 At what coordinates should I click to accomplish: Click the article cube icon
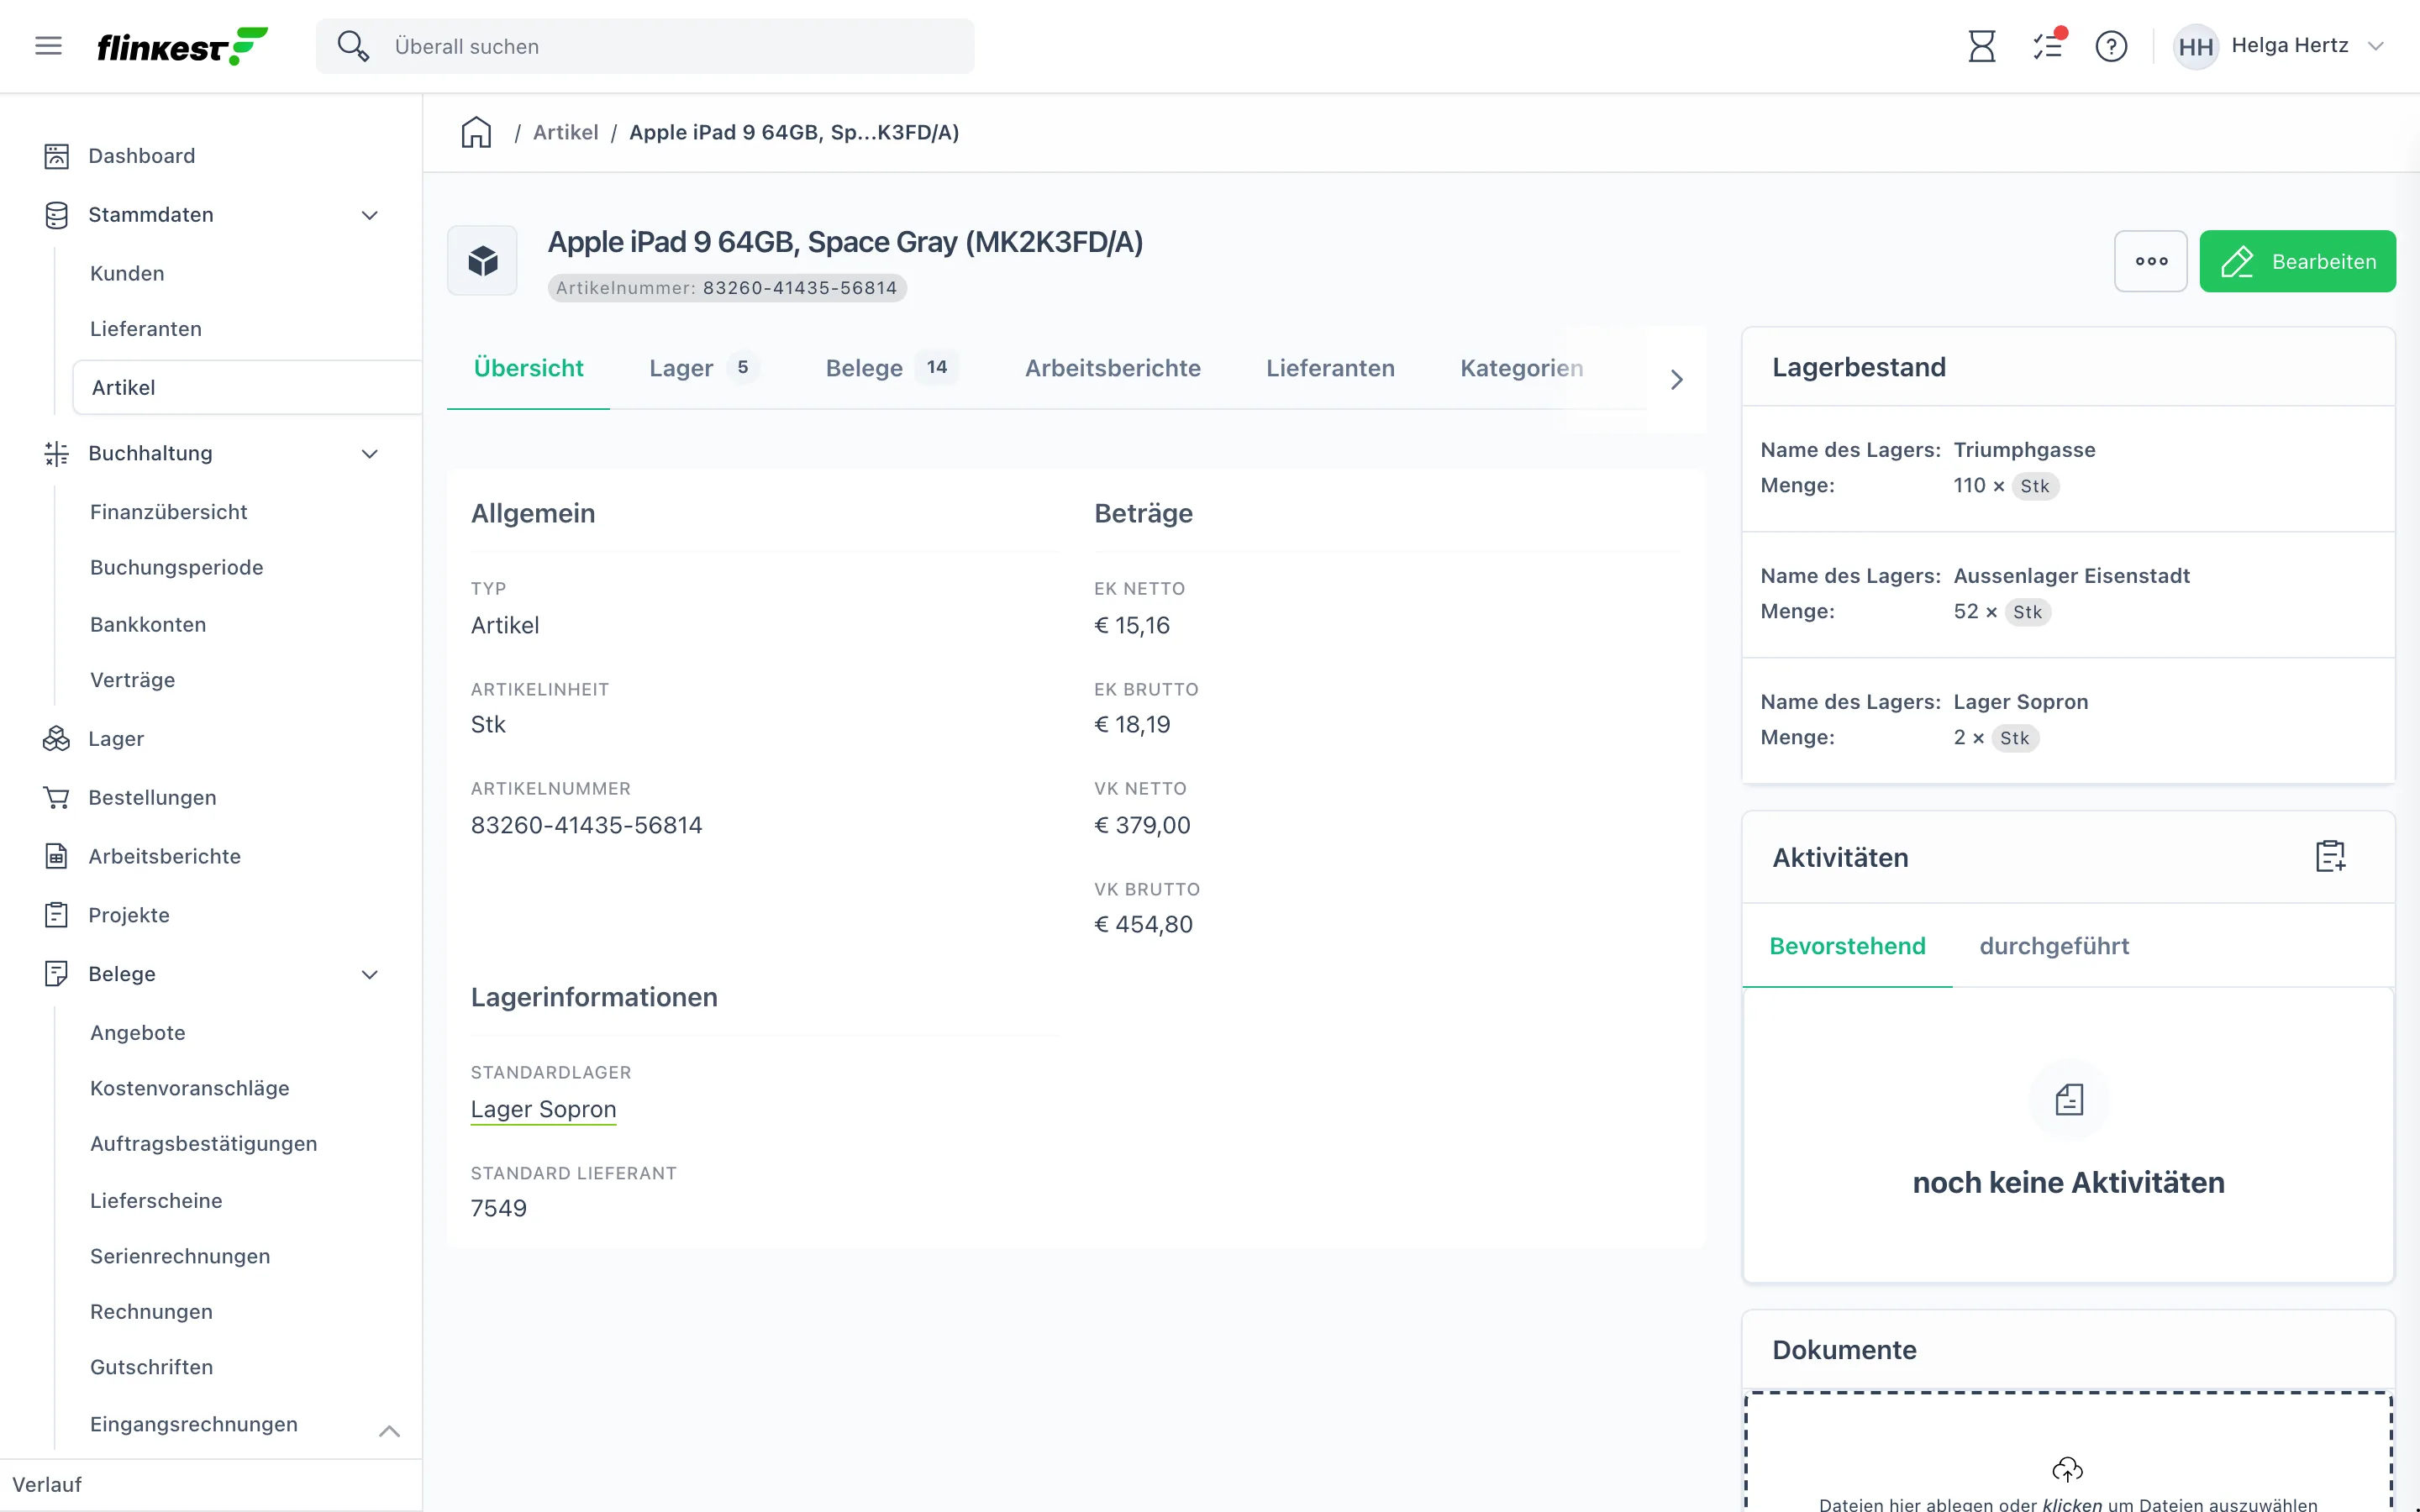(x=482, y=261)
